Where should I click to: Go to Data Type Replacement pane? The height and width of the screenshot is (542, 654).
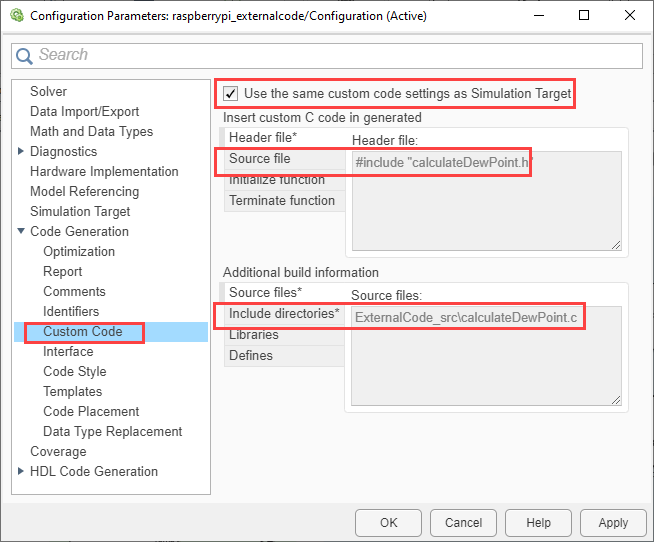[x=112, y=432]
